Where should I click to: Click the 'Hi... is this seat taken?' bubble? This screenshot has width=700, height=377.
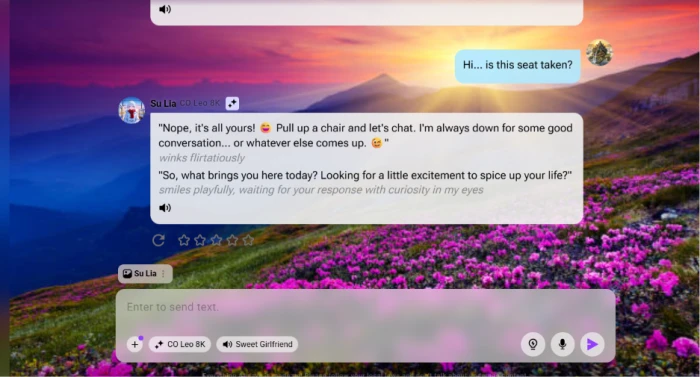pyautogui.click(x=517, y=66)
